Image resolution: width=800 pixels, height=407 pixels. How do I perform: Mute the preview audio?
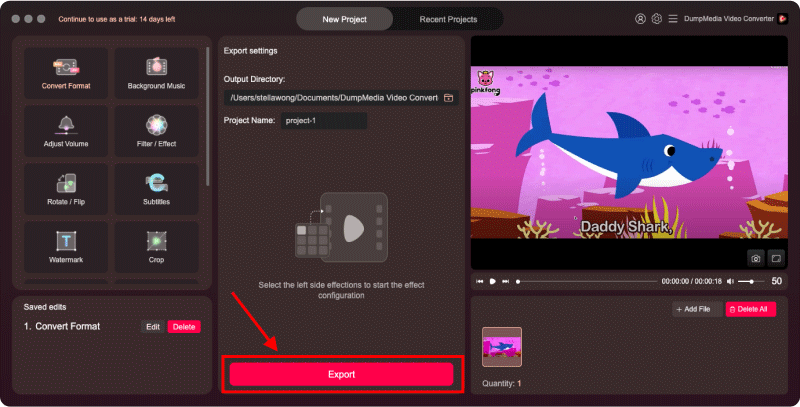(730, 281)
